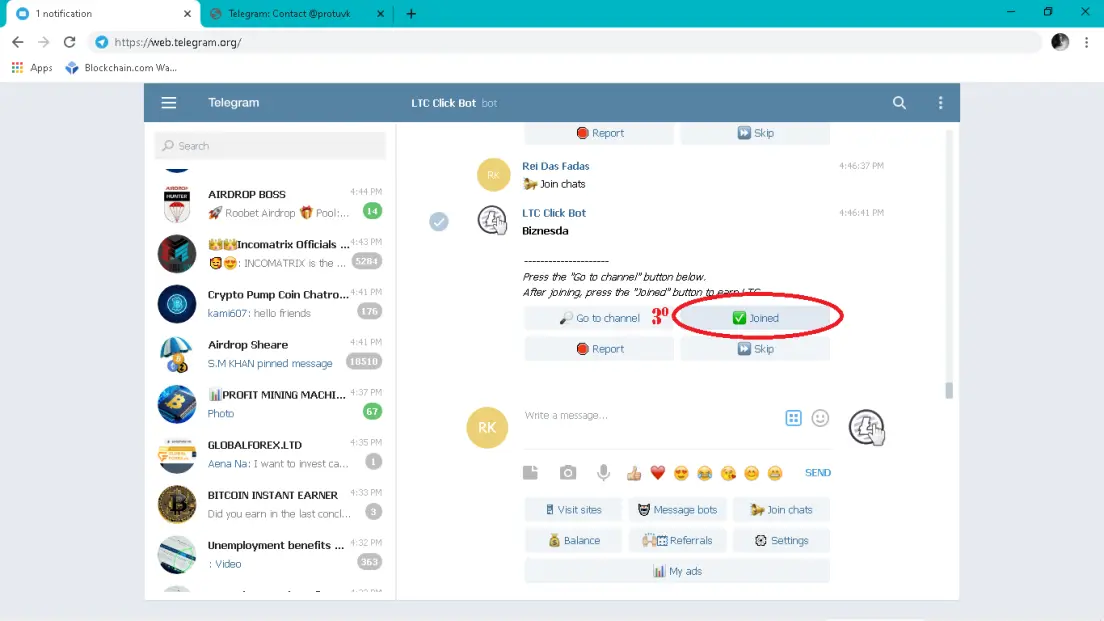This screenshot has width=1104, height=621.
Task: Click the SEND button
Action: click(817, 472)
